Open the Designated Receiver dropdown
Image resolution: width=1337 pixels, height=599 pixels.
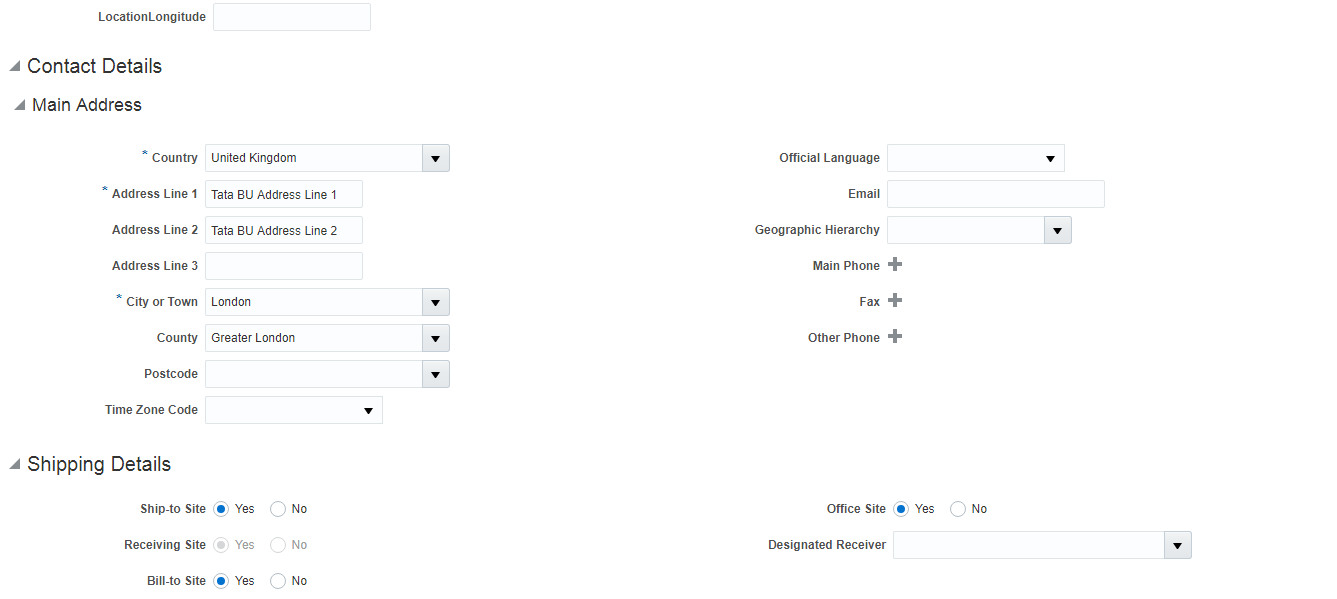tap(1178, 545)
